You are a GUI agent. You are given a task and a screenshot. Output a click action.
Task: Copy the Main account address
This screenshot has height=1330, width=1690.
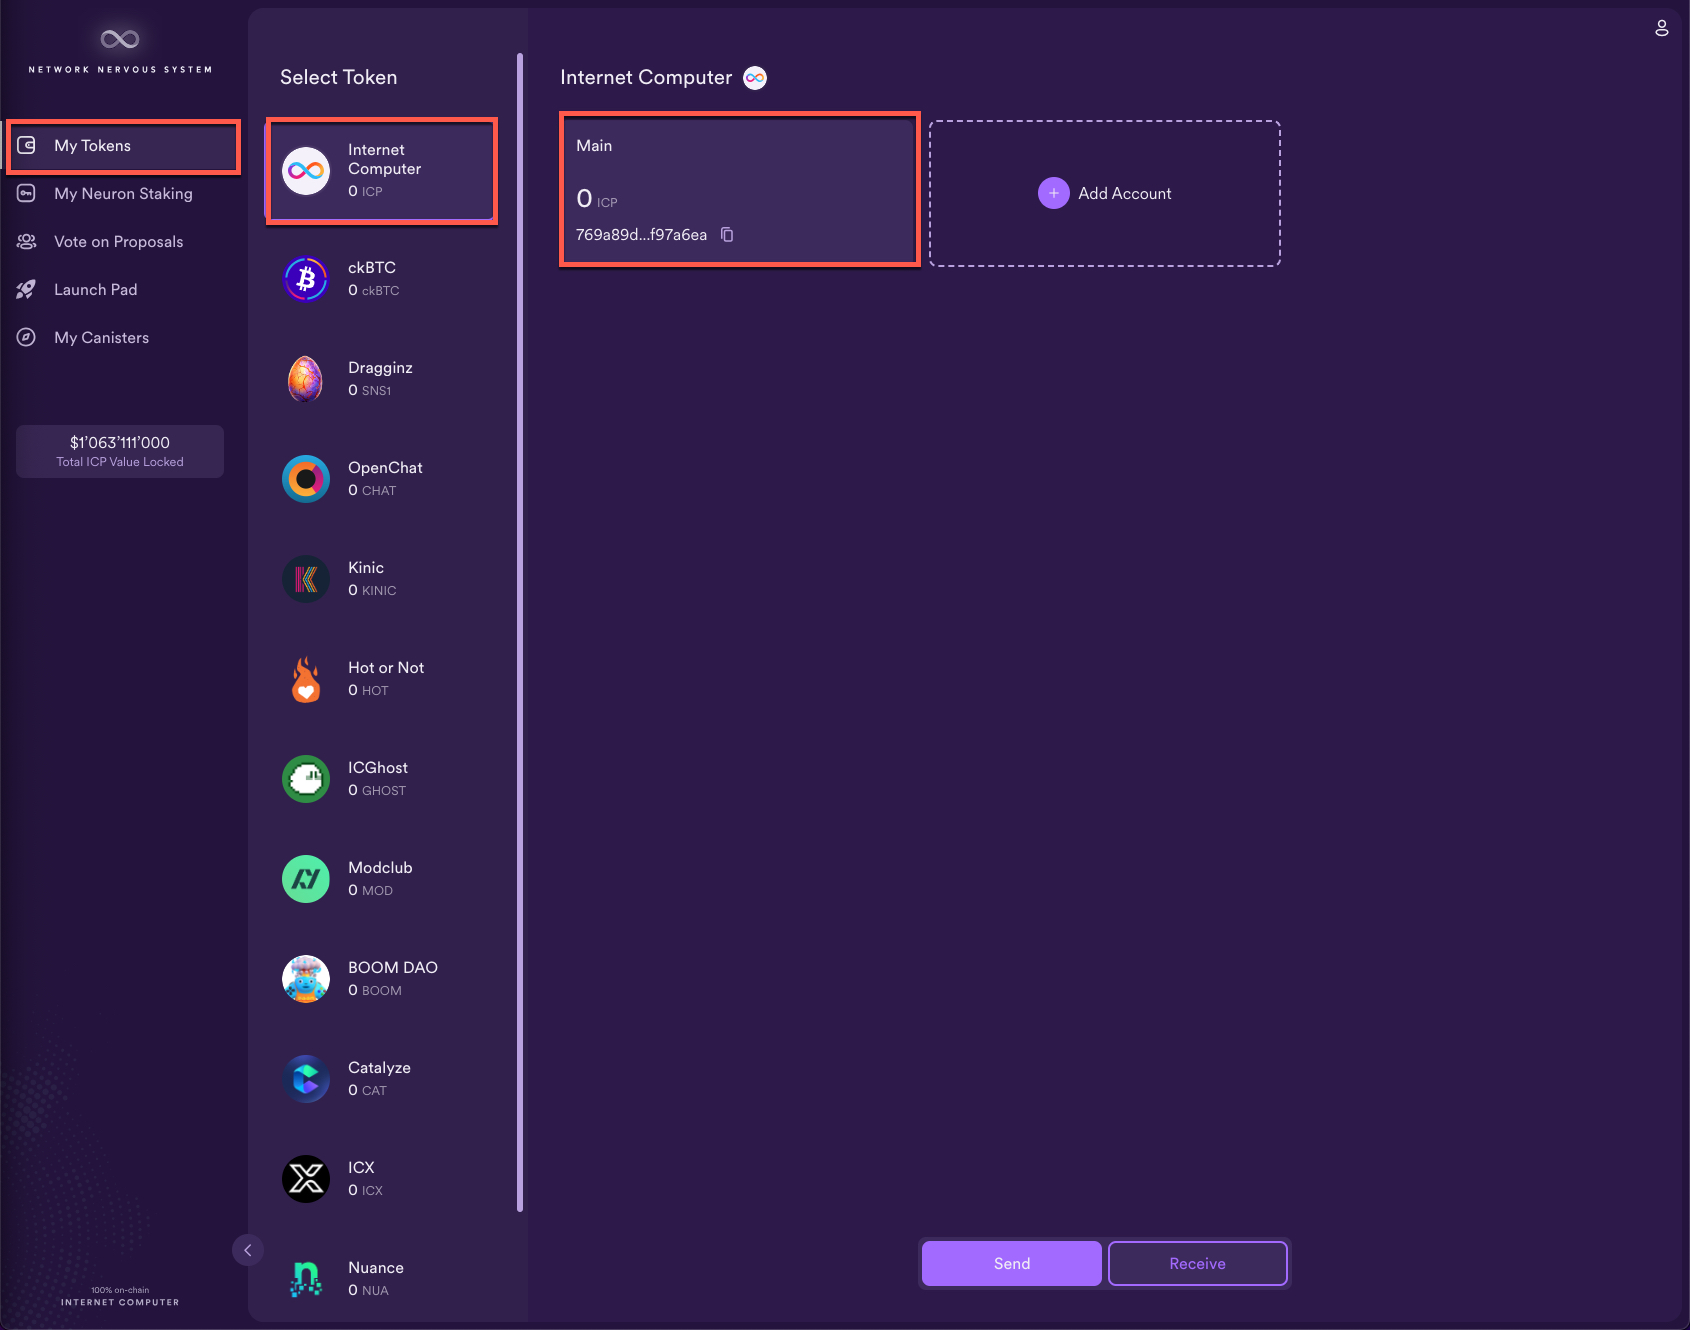pyautogui.click(x=726, y=234)
